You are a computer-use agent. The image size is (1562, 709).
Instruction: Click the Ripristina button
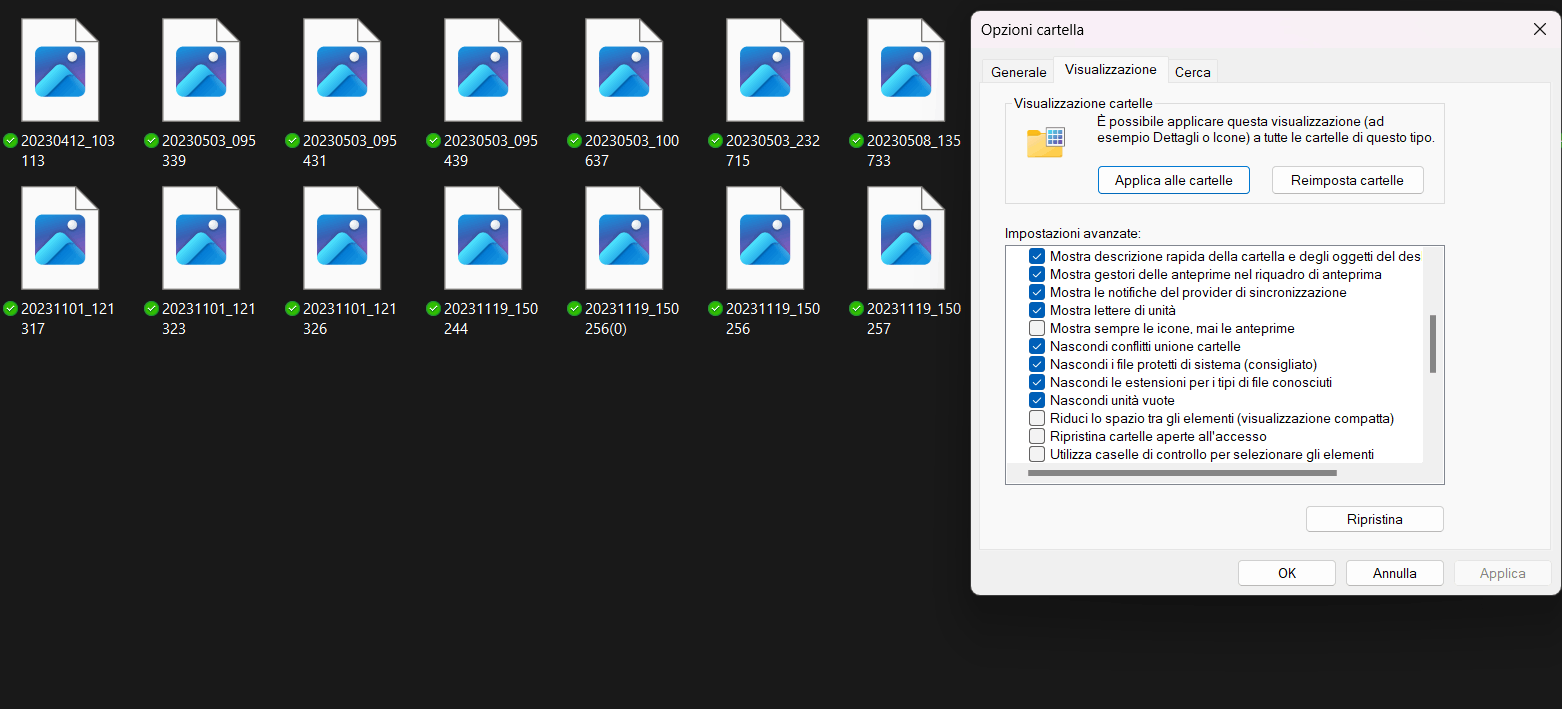coord(1375,519)
